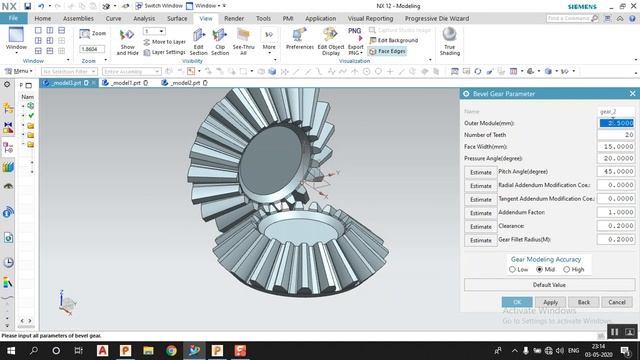The width and height of the screenshot is (640, 360).
Task: Open the resource bar settings gear
Action: [x=7, y=84]
